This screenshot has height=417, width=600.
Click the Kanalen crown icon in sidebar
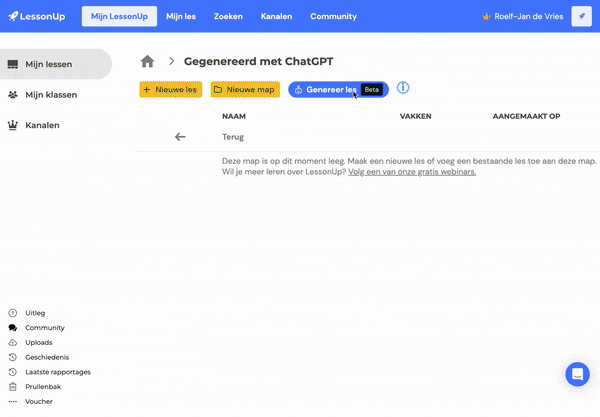tap(13, 125)
